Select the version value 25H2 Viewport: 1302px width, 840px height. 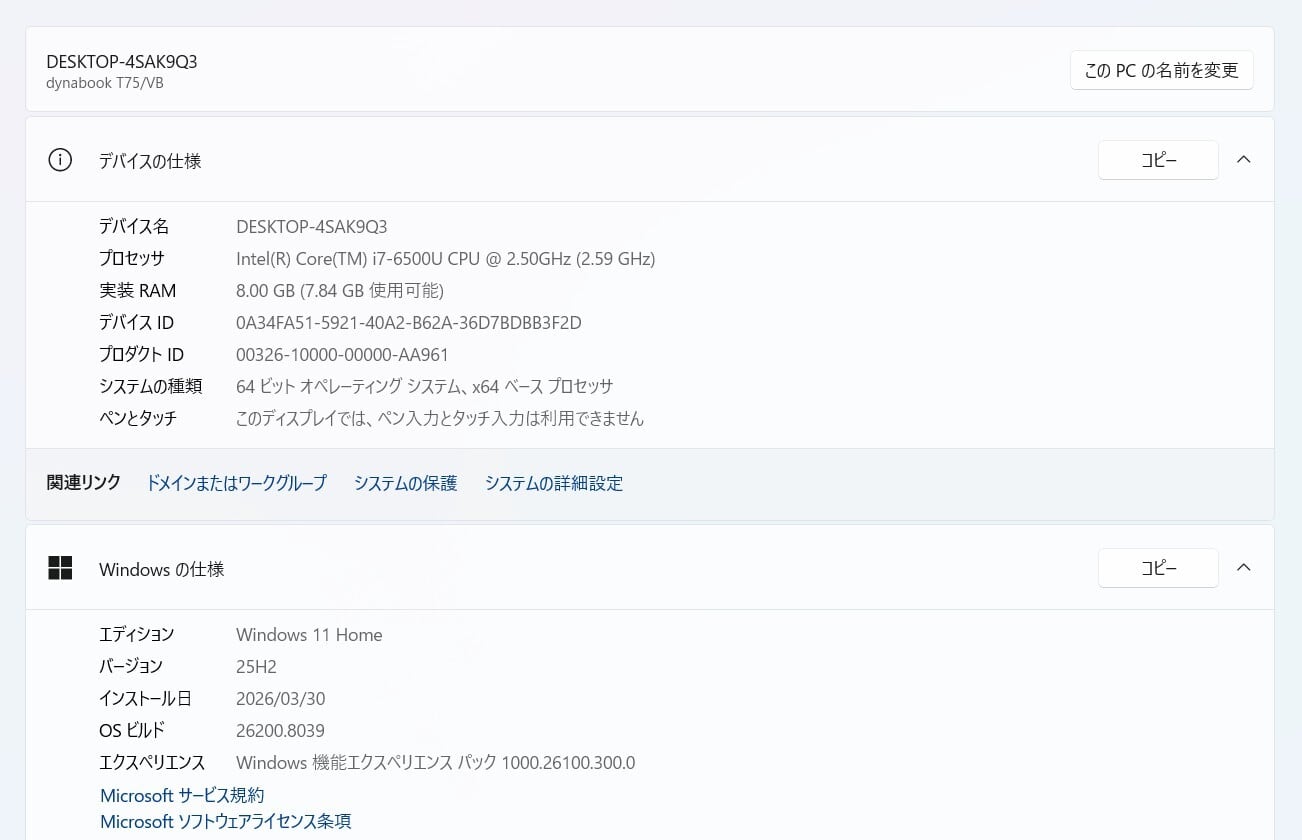coord(256,666)
